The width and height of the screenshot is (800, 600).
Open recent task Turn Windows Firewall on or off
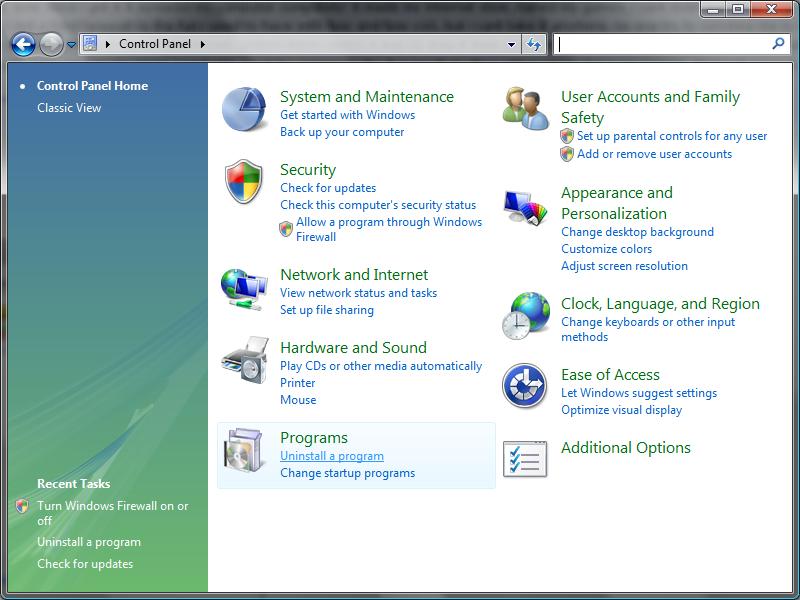point(113,513)
